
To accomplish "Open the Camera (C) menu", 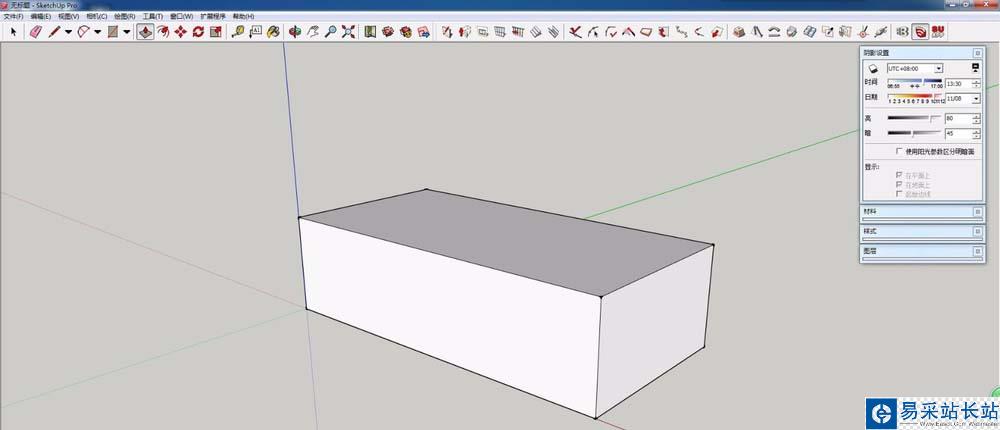I will coord(97,16).
